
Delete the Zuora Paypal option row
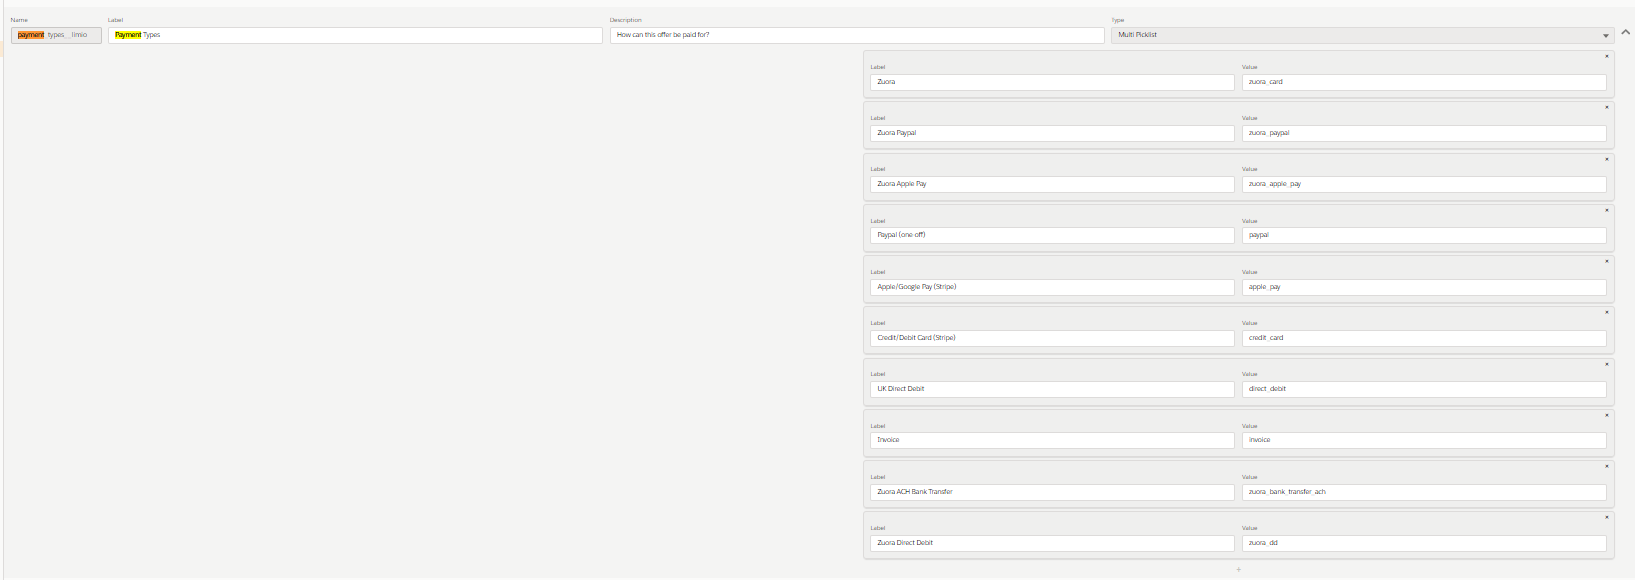(1607, 107)
